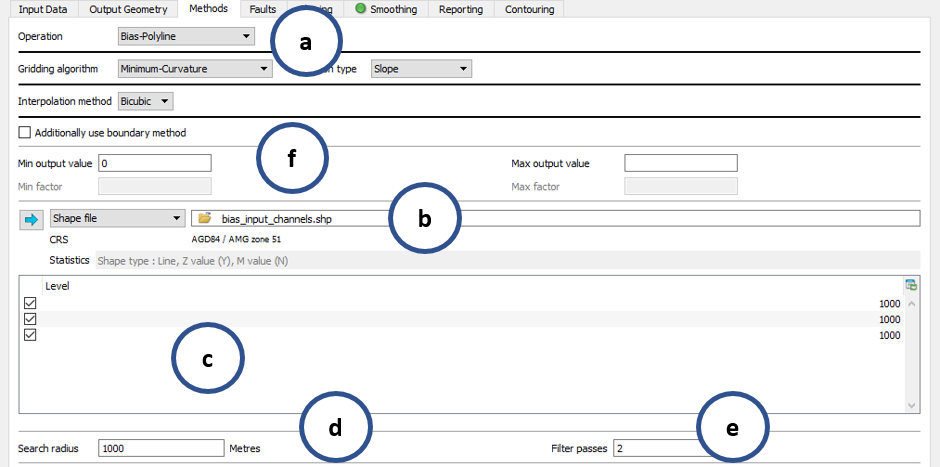Click the table icon at Level list corner
This screenshot has width=940, height=467.
[910, 285]
